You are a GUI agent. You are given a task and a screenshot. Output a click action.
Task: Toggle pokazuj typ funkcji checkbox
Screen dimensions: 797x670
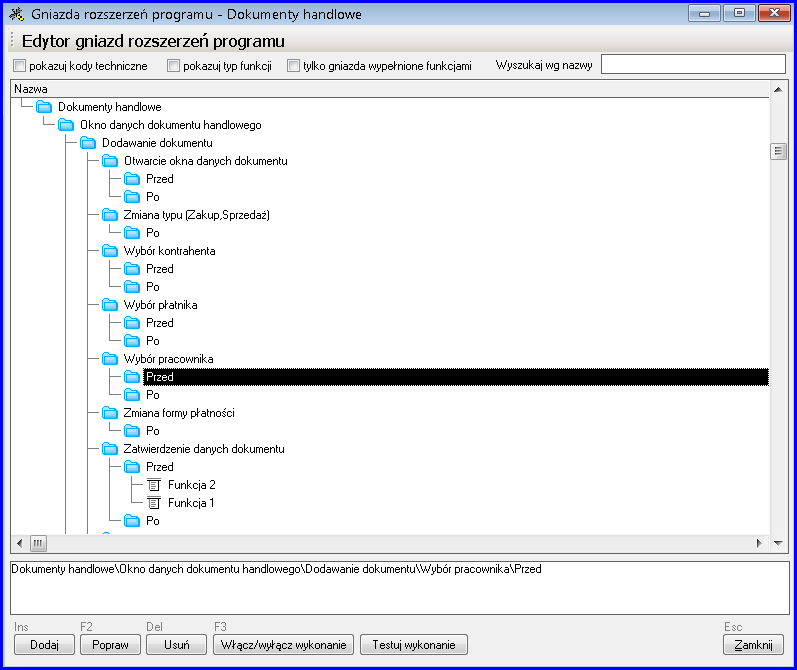(173, 66)
